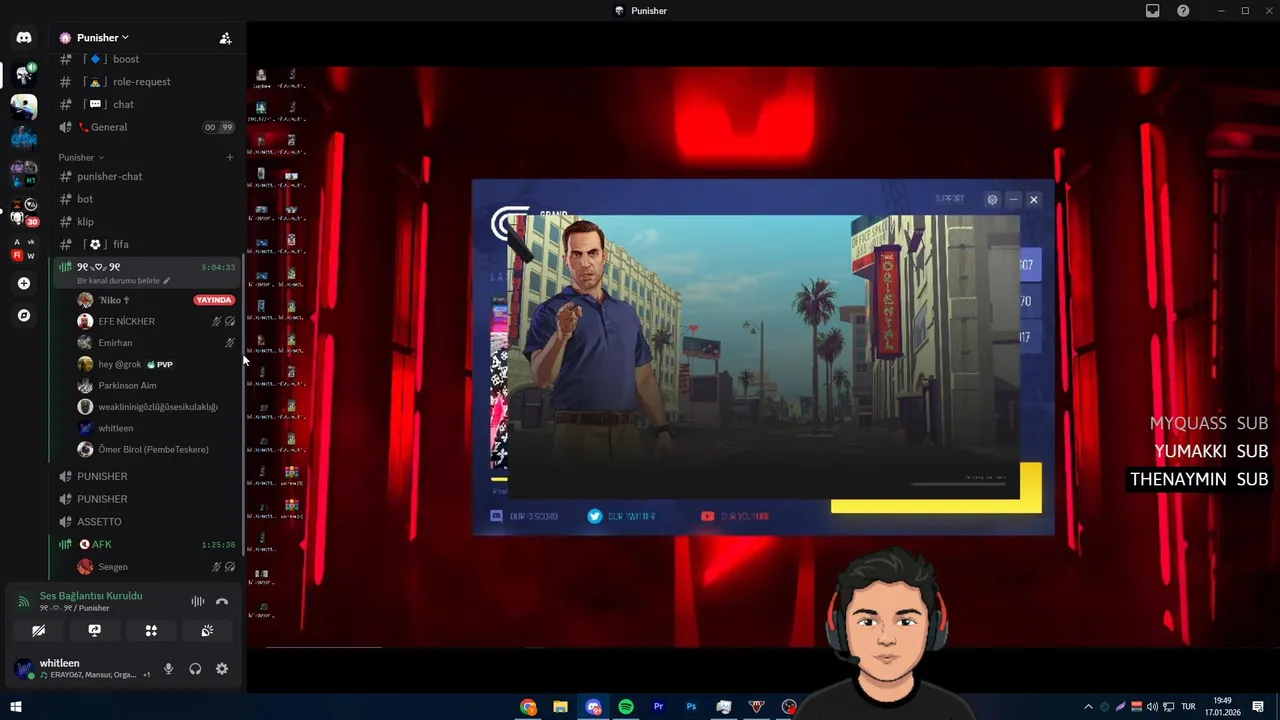Click the Ses Bağlantısı Kuruldu connection status

tap(91, 596)
